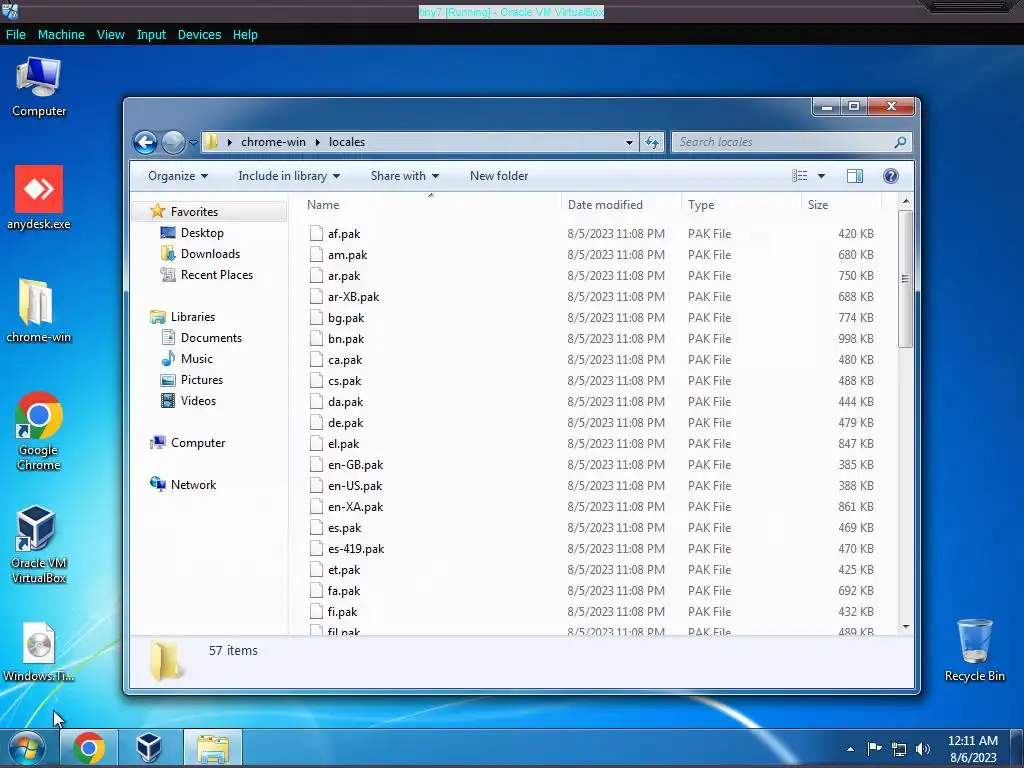This screenshot has width=1024, height=768.
Task: Select Downloads in navigation pane
Action: [210, 253]
